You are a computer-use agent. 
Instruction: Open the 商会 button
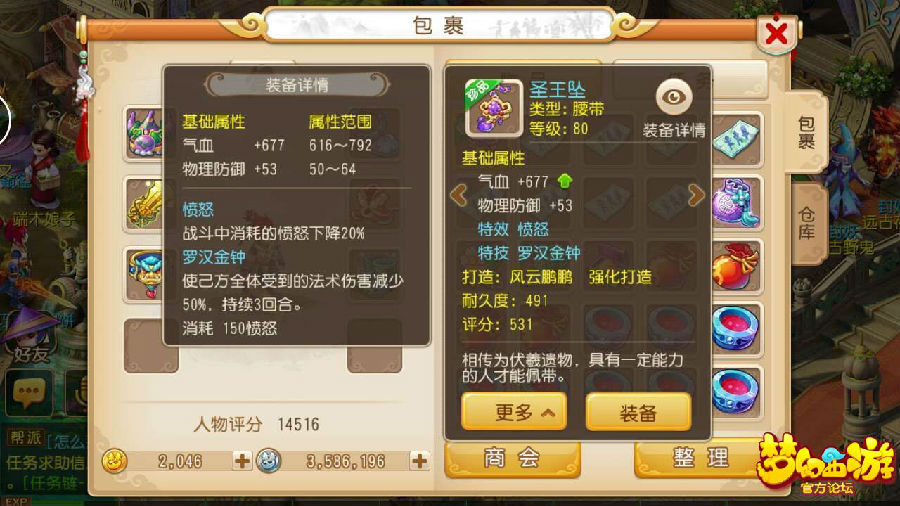pyautogui.click(x=512, y=458)
